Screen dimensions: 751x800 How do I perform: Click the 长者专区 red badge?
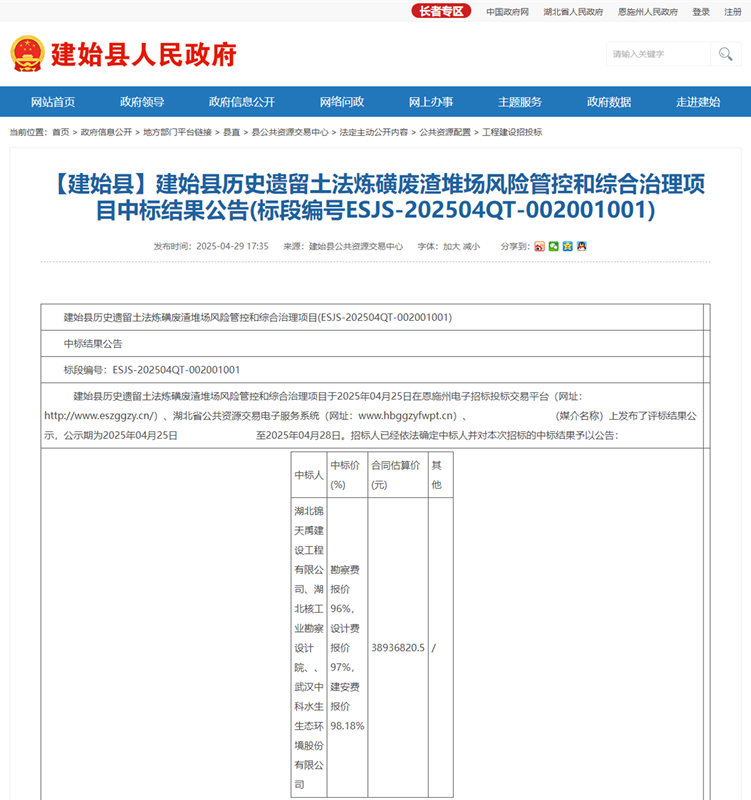[441, 12]
